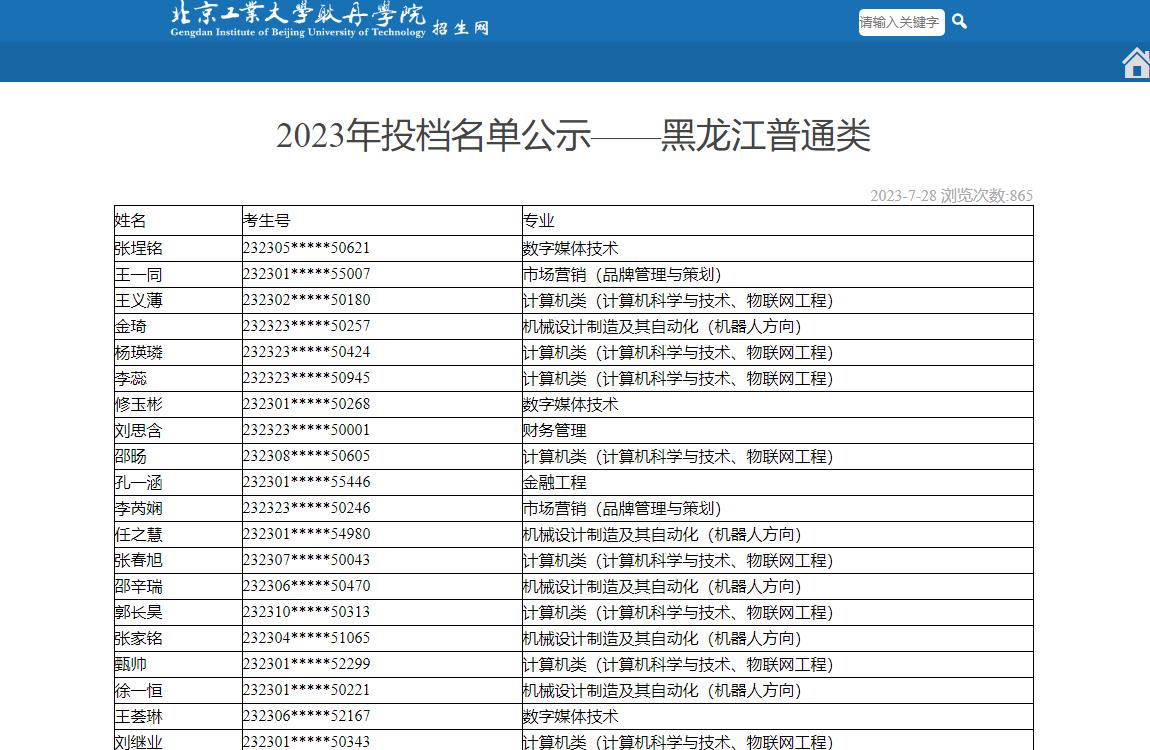Click 数字媒体技术 in 修玉彬 row
The height and width of the screenshot is (750, 1150).
(571, 405)
